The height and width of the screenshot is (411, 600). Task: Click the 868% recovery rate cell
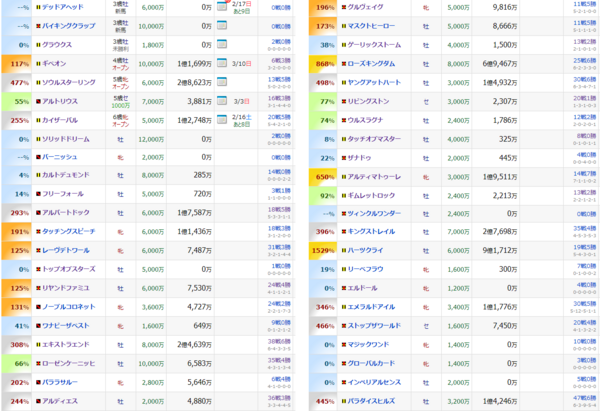coord(324,63)
